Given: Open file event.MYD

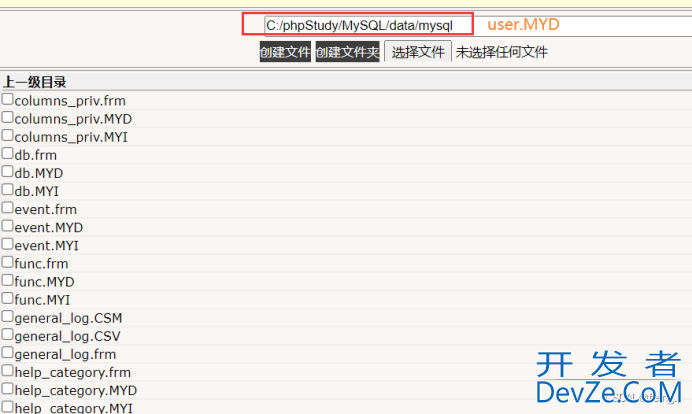Looking at the screenshot, I should point(49,228).
